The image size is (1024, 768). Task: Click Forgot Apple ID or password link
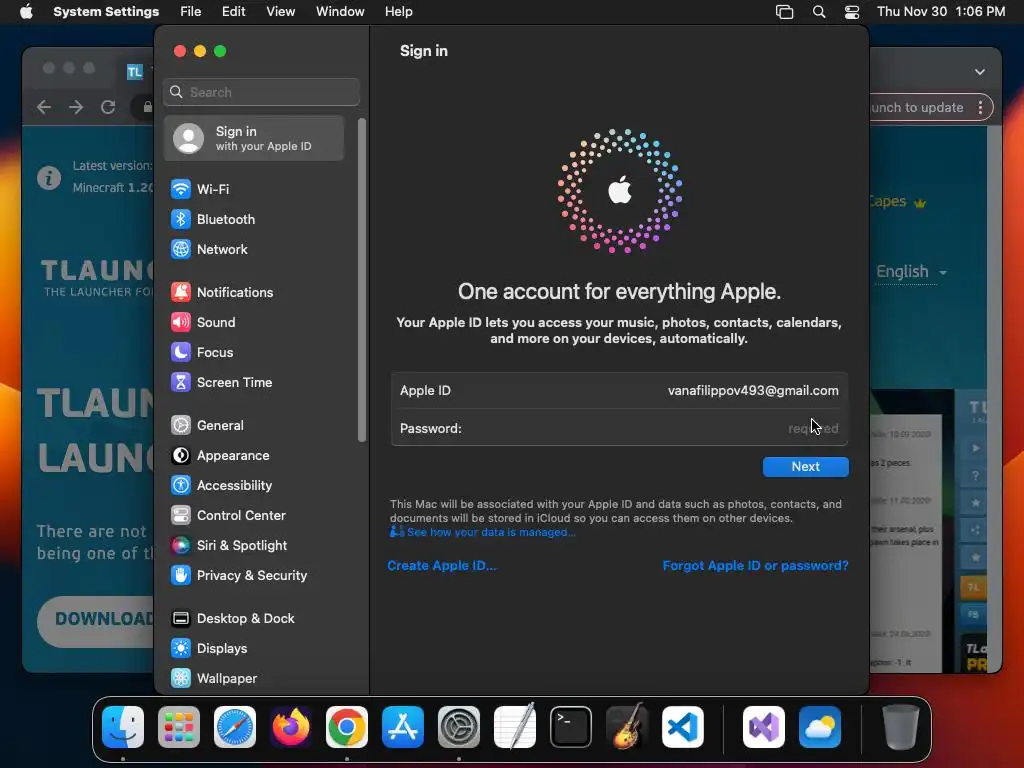coord(756,566)
